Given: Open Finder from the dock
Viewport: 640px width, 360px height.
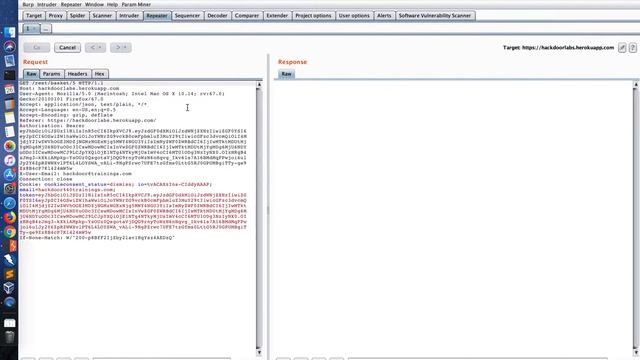Looking at the screenshot, I should tap(9, 32).
